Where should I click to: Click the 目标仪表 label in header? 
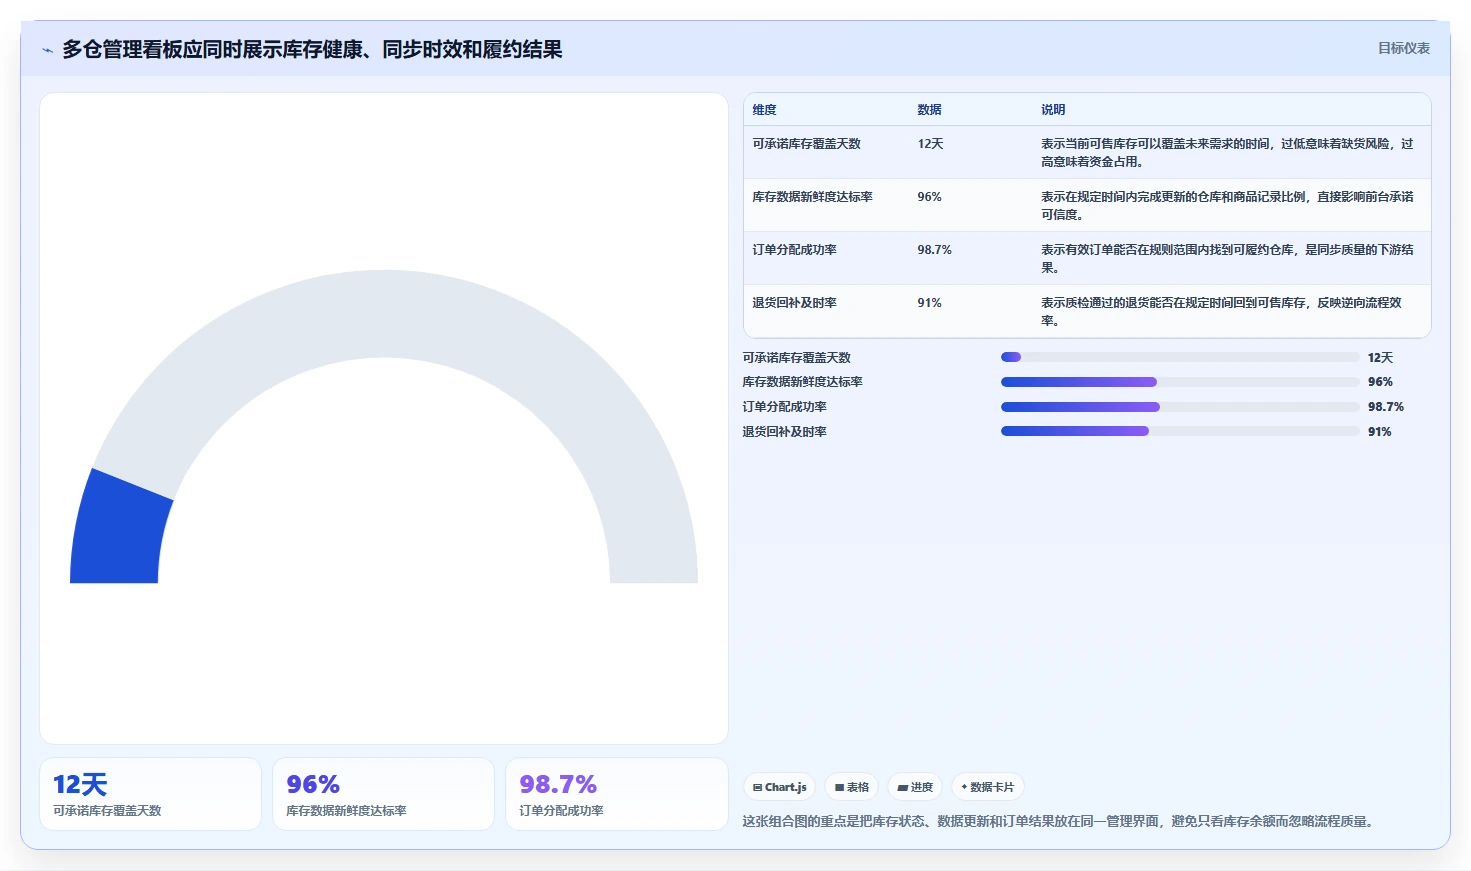(x=1404, y=48)
